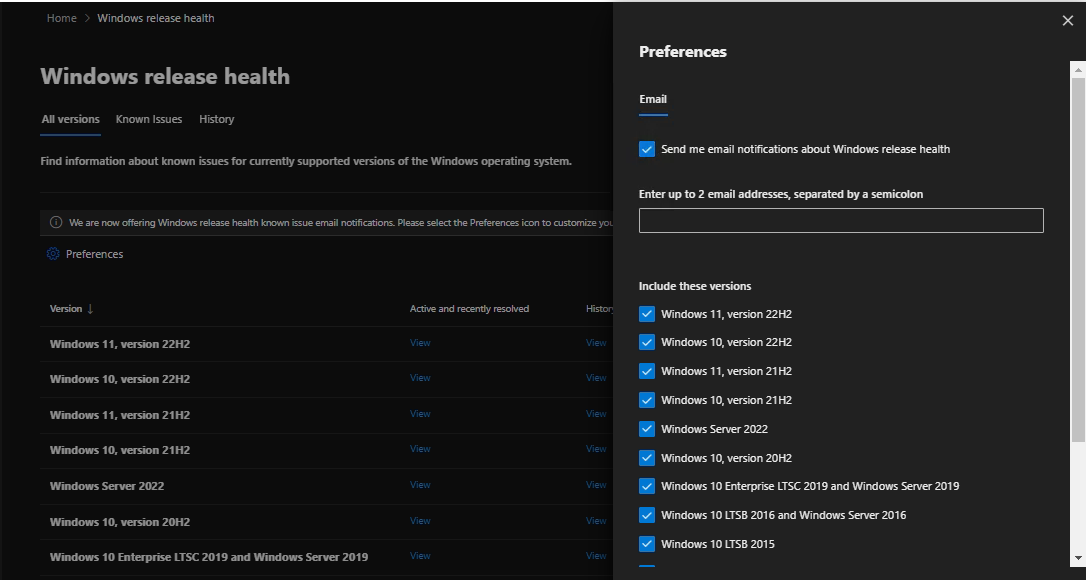Image resolution: width=1086 pixels, height=580 pixels.
Task: Click scrollbar up arrow in Preferences
Action: 1078,69
